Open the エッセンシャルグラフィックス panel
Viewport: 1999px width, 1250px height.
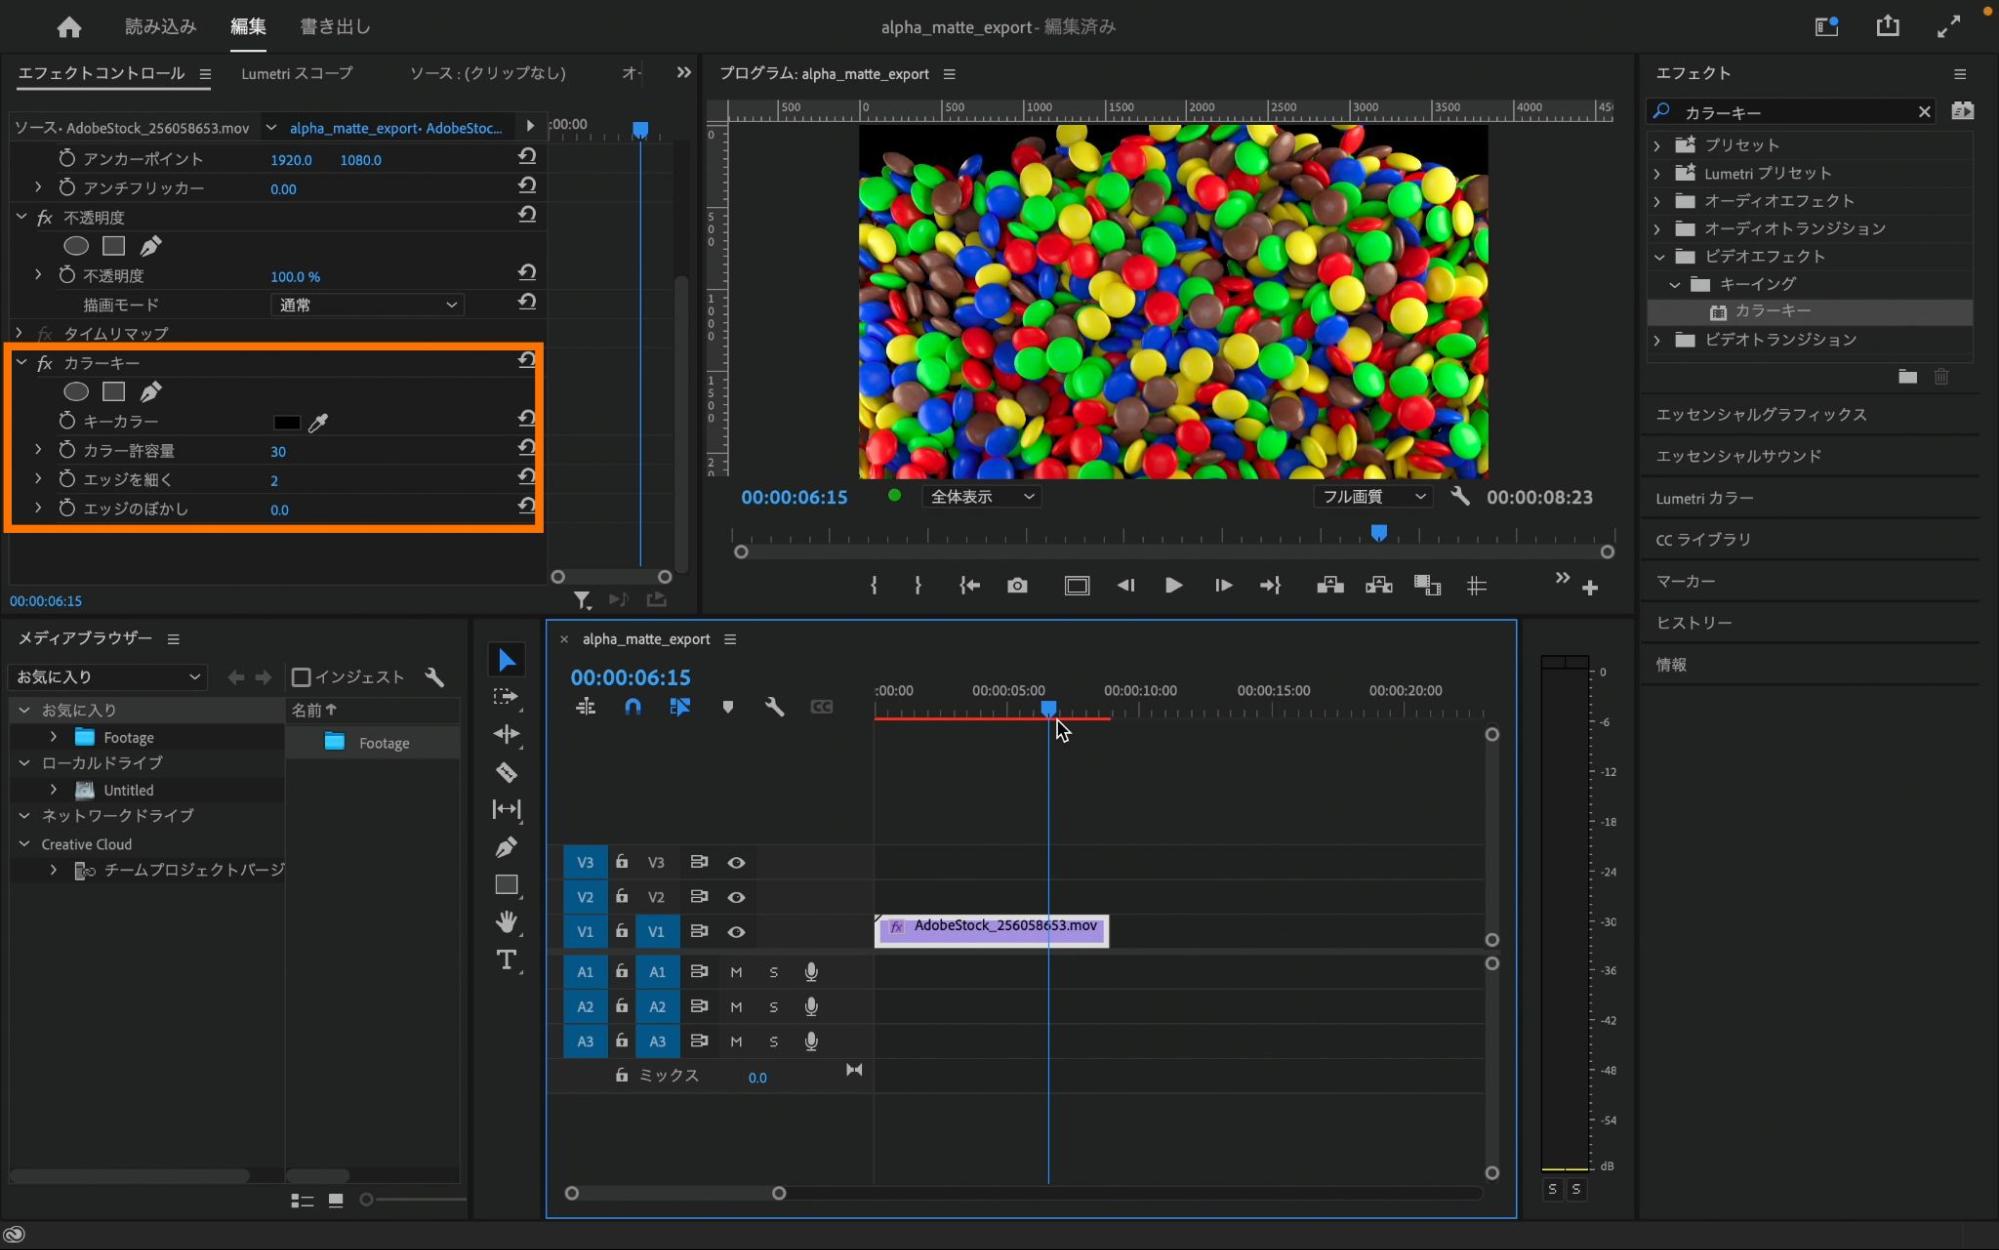click(x=1760, y=414)
